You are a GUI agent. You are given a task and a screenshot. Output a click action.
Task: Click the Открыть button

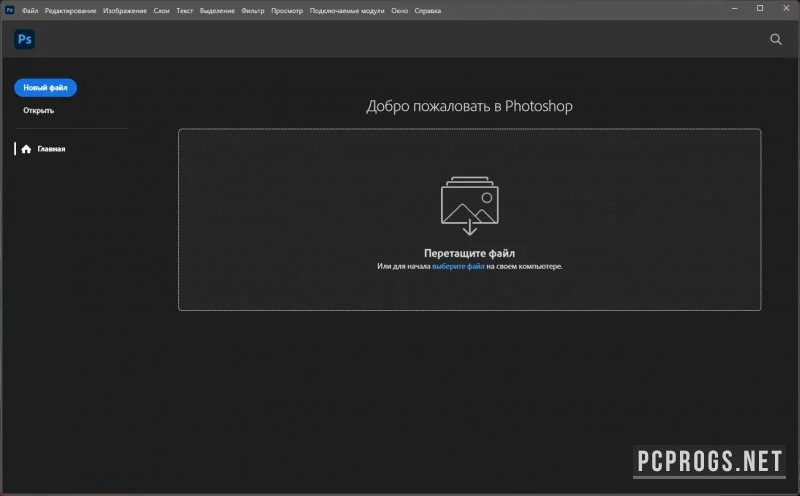point(38,110)
